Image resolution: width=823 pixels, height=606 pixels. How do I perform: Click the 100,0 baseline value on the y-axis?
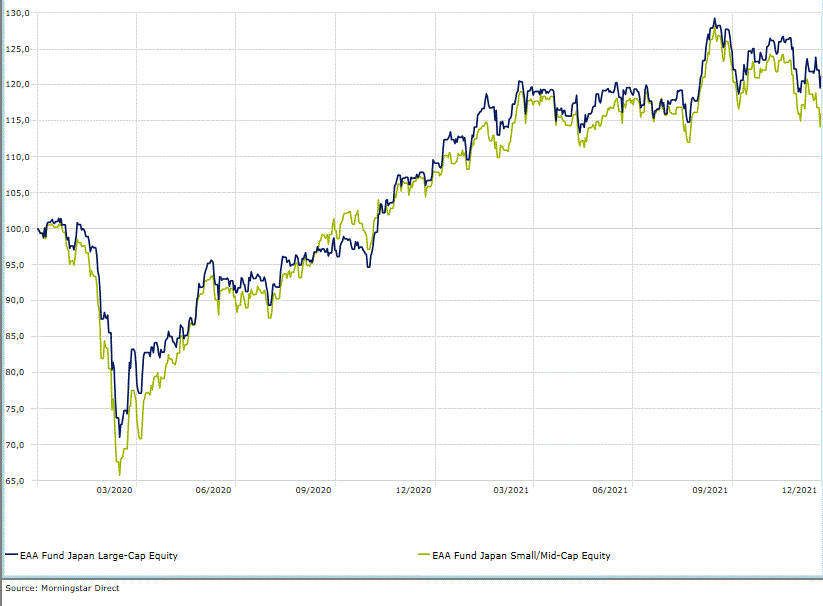tap(18, 229)
